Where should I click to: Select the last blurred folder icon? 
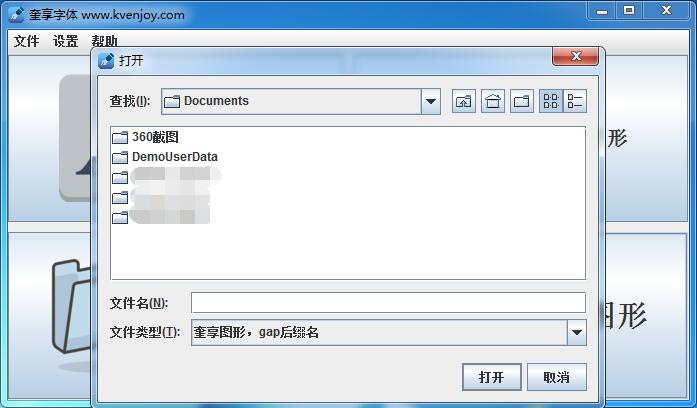(120, 217)
